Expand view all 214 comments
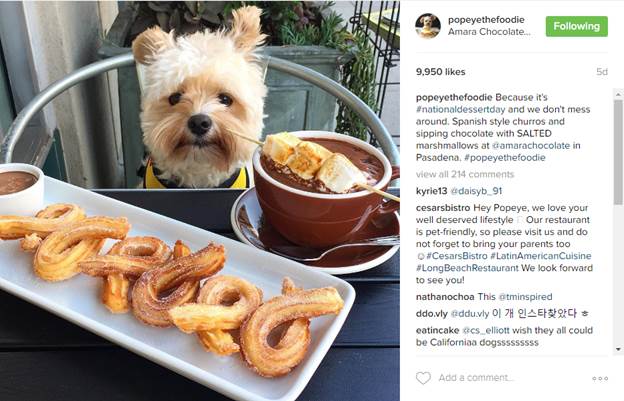This screenshot has height=401, width=624. coord(465,174)
